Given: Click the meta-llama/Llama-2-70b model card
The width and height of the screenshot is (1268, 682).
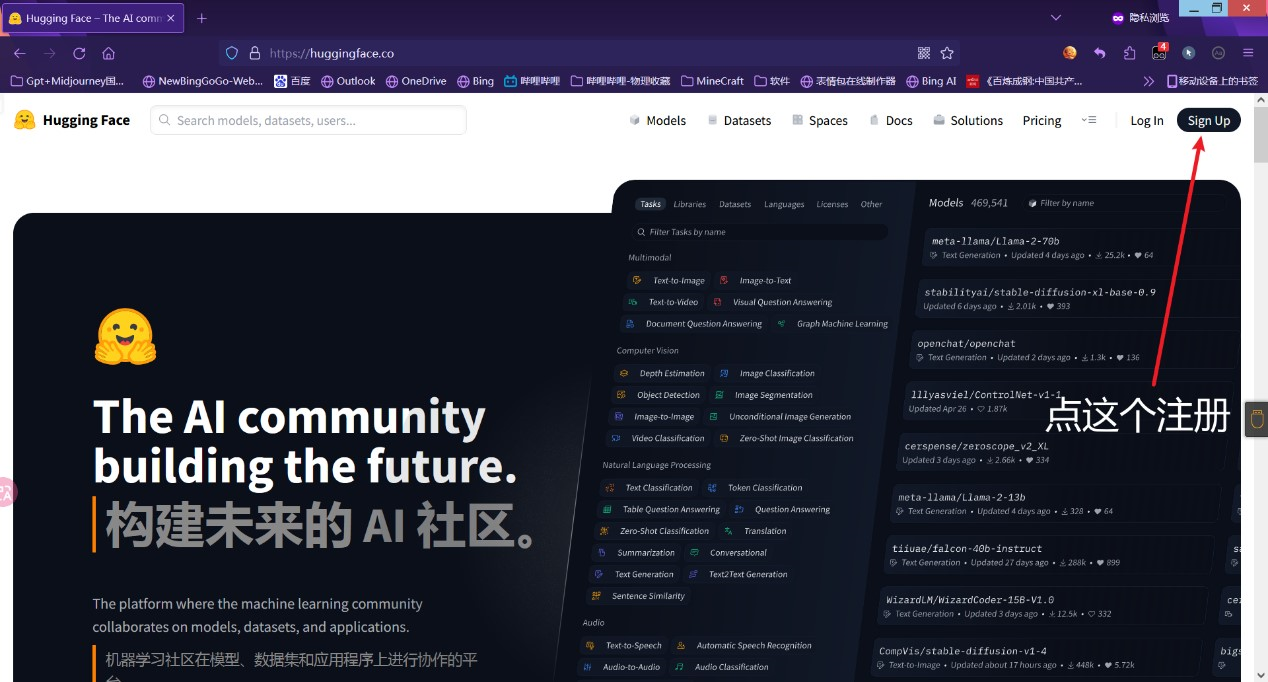Looking at the screenshot, I should 1080,247.
